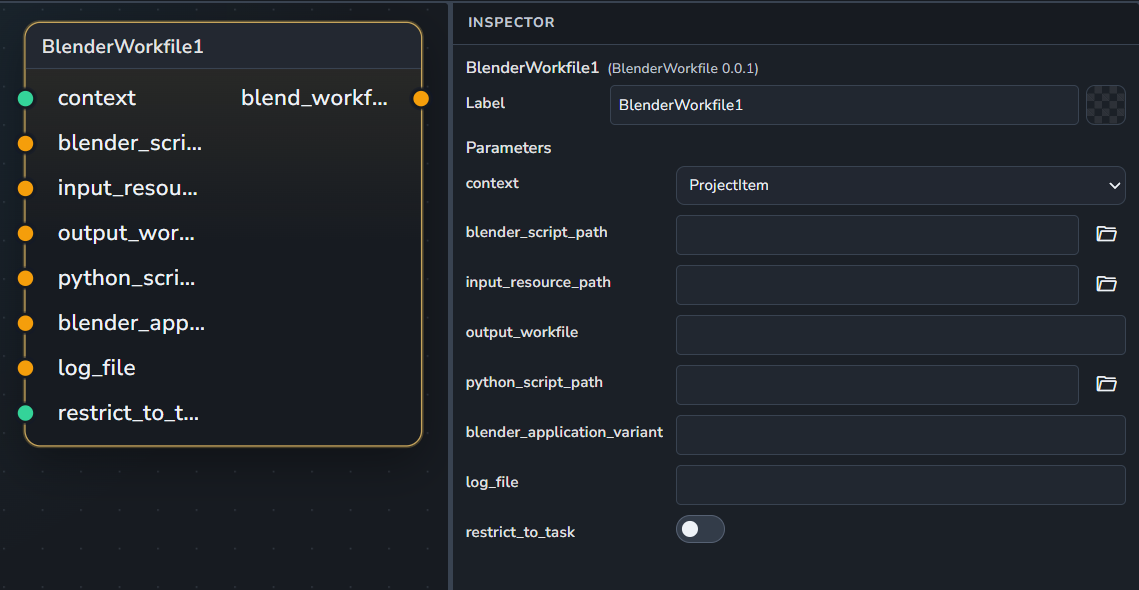Click the "(BlenderWorkfile 0.0.1)" version text
Image resolution: width=1139 pixels, height=590 pixels.
[x=683, y=69]
